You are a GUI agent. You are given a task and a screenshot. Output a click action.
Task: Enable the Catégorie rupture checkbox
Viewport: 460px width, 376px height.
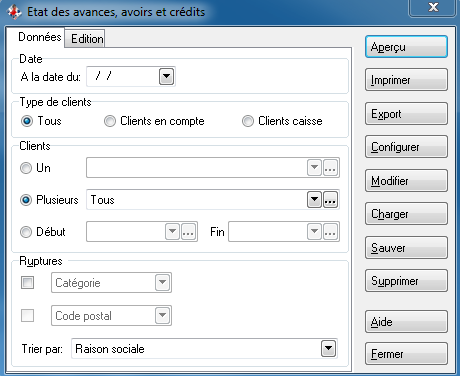(x=27, y=283)
